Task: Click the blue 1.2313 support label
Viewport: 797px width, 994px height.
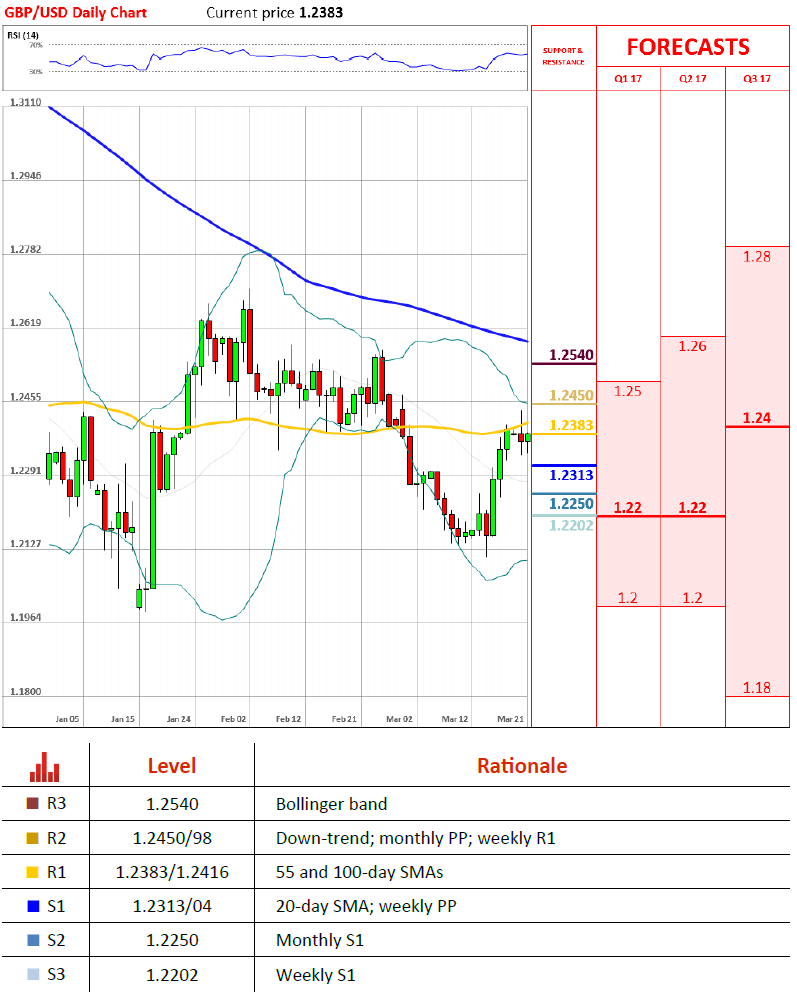Action: (x=571, y=475)
